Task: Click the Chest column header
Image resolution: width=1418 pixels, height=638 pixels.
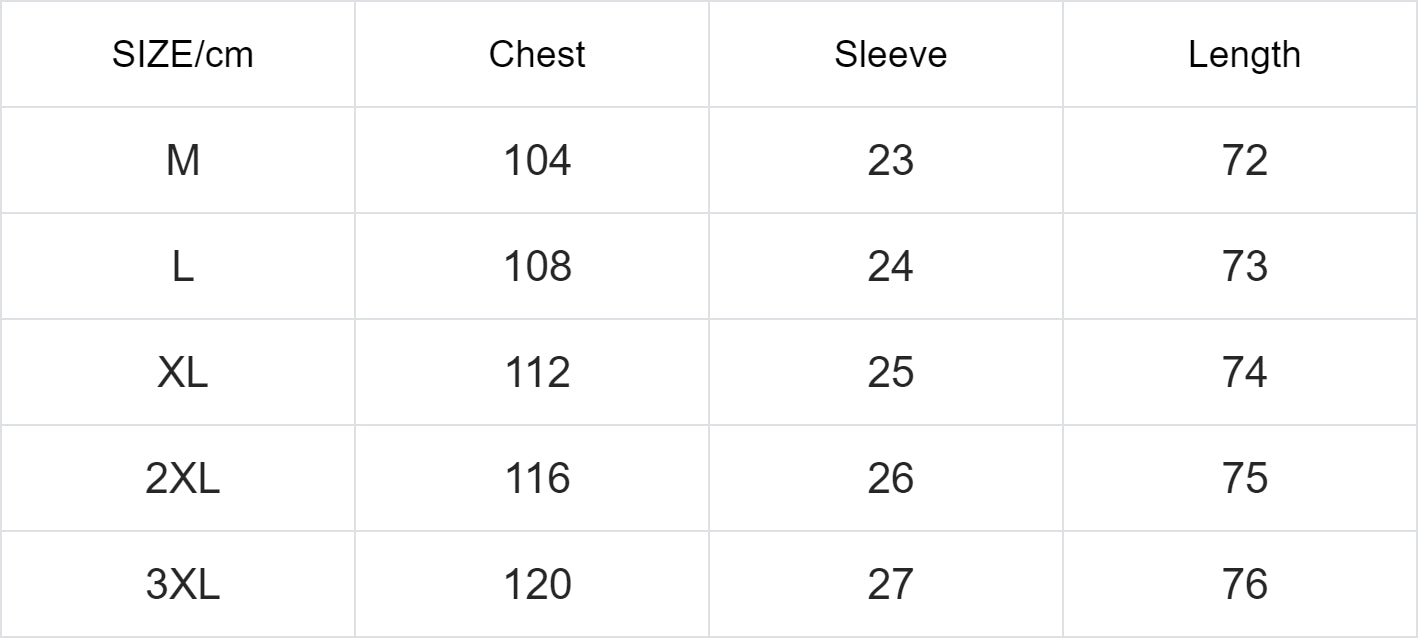Action: (536, 54)
